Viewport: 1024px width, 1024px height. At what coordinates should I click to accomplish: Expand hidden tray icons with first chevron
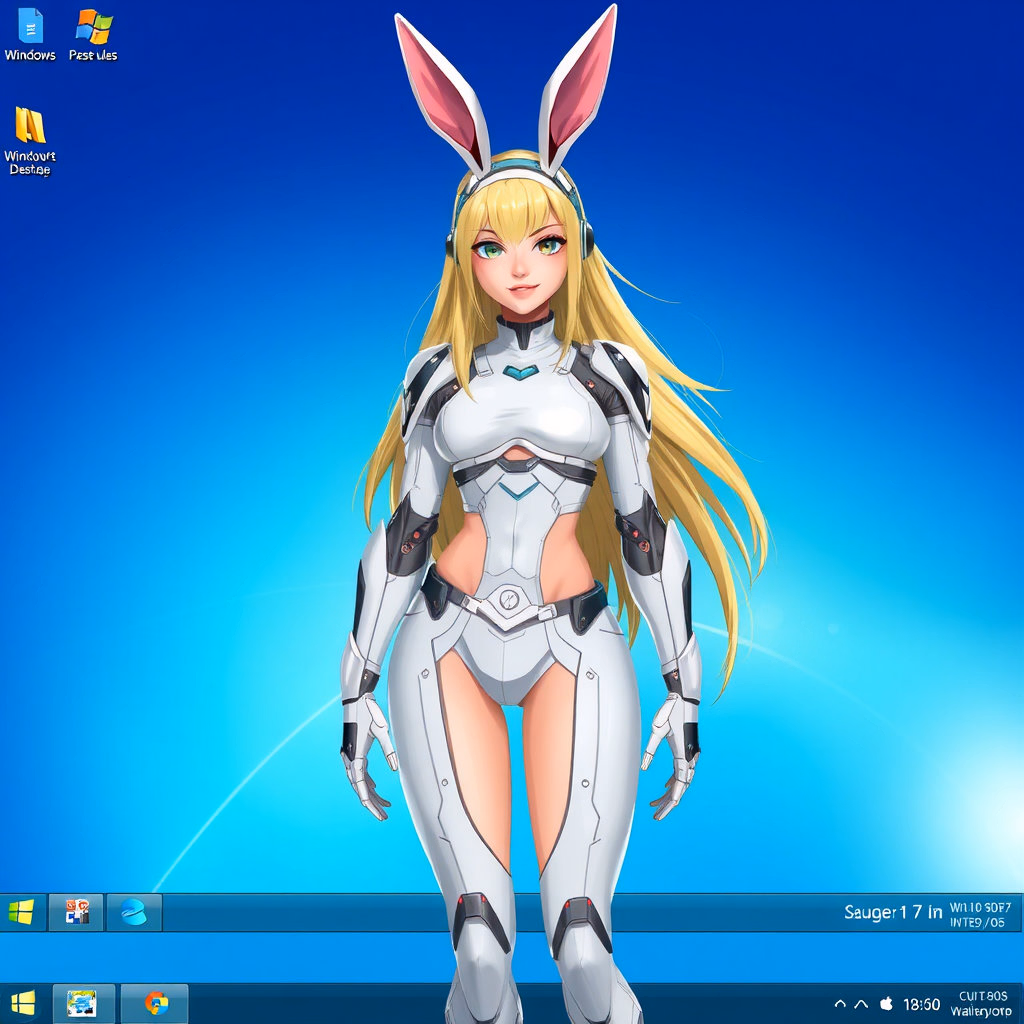[840, 1004]
